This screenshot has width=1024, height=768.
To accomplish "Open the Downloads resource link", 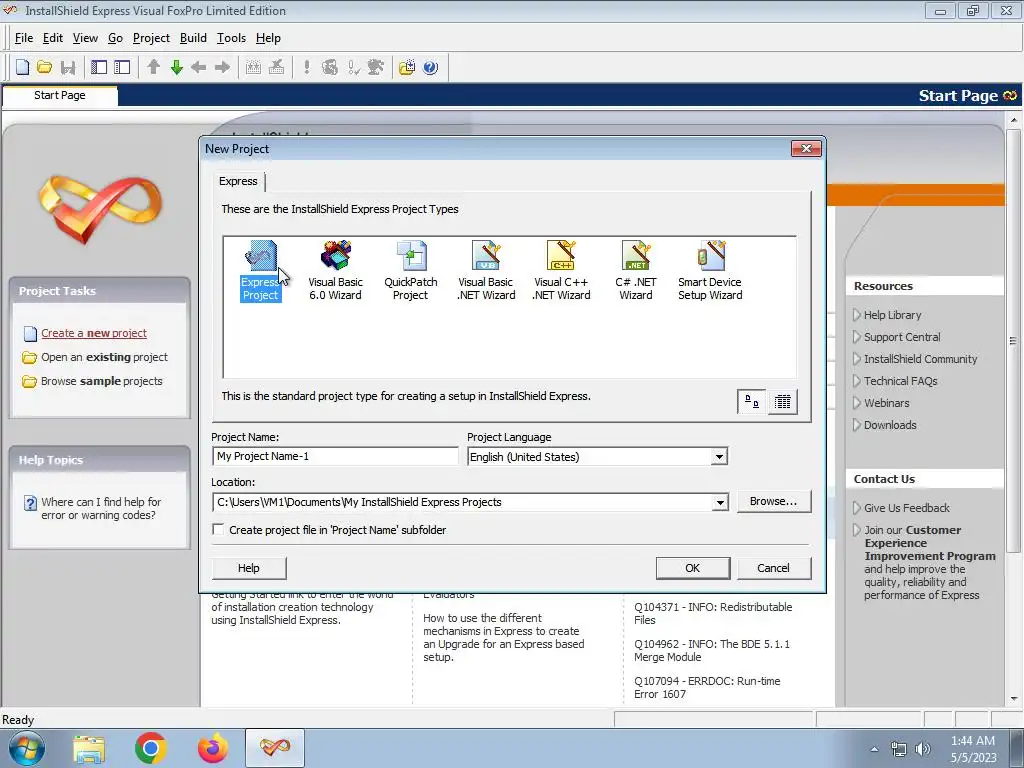I will tap(891, 425).
